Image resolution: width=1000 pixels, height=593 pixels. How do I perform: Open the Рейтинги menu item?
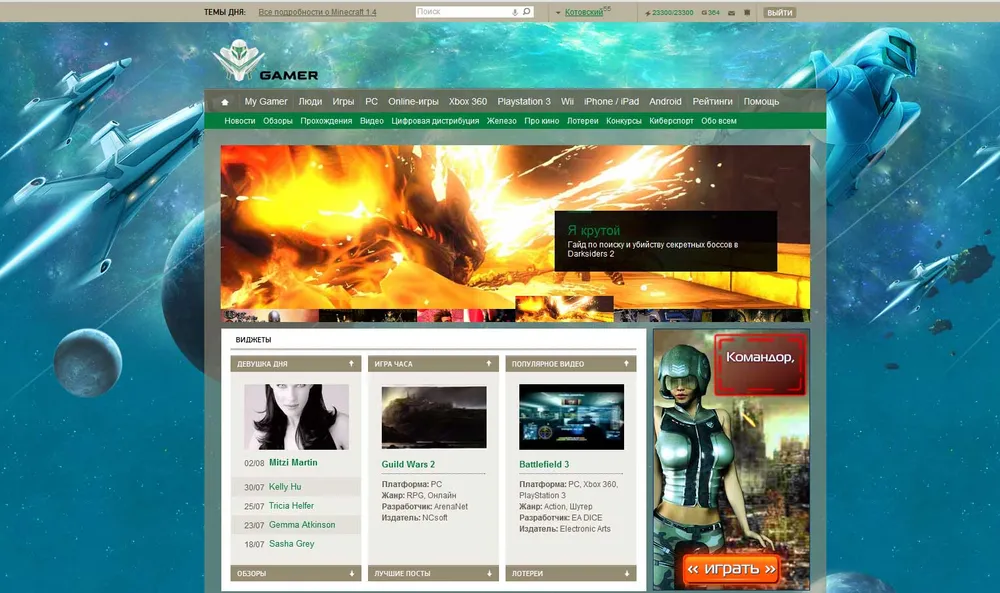(x=712, y=101)
